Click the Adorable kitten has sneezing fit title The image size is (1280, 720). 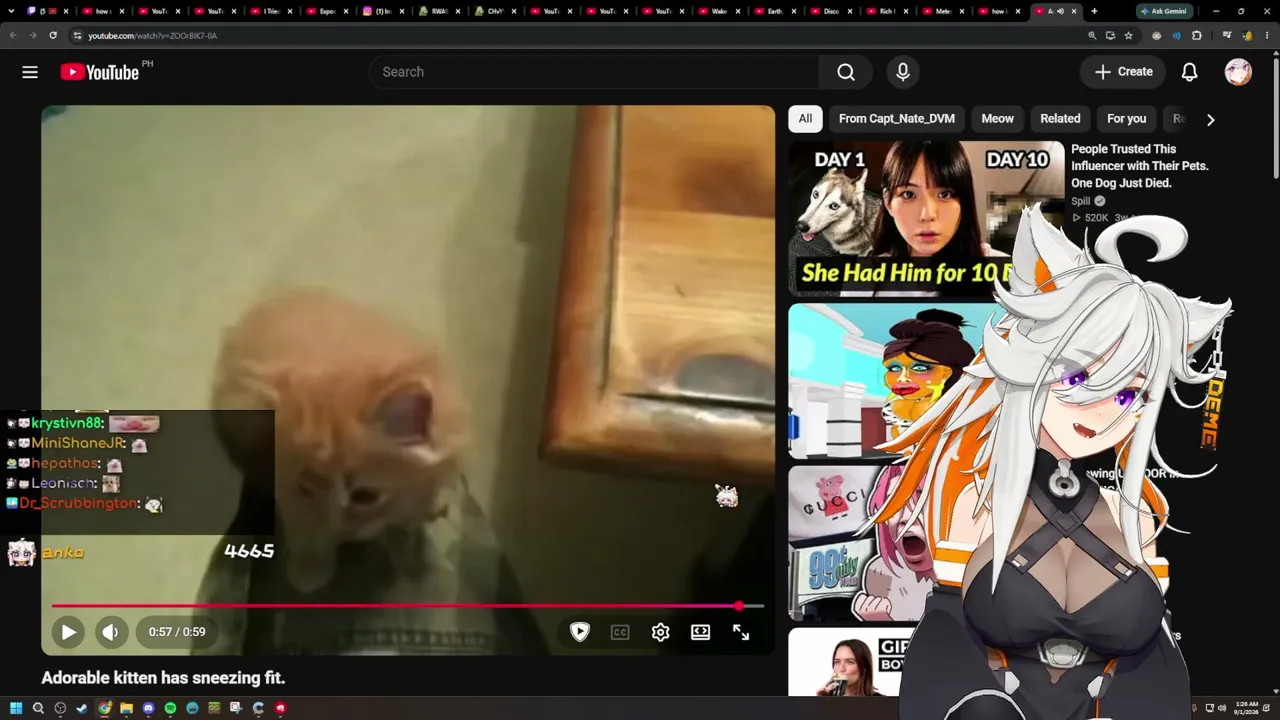click(163, 678)
